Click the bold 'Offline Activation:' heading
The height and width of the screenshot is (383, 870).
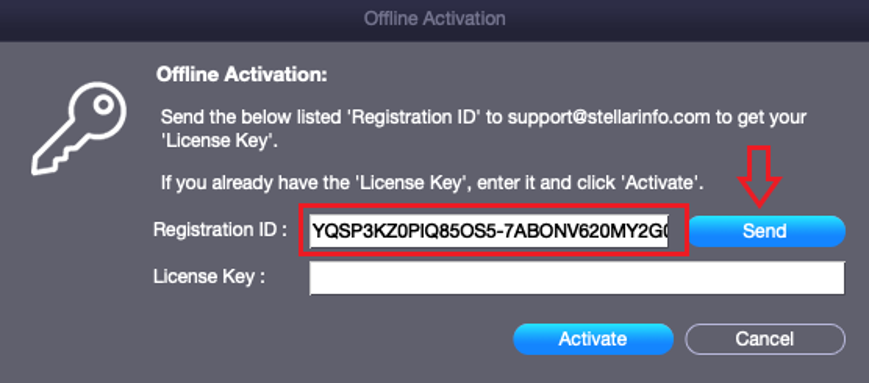242,74
